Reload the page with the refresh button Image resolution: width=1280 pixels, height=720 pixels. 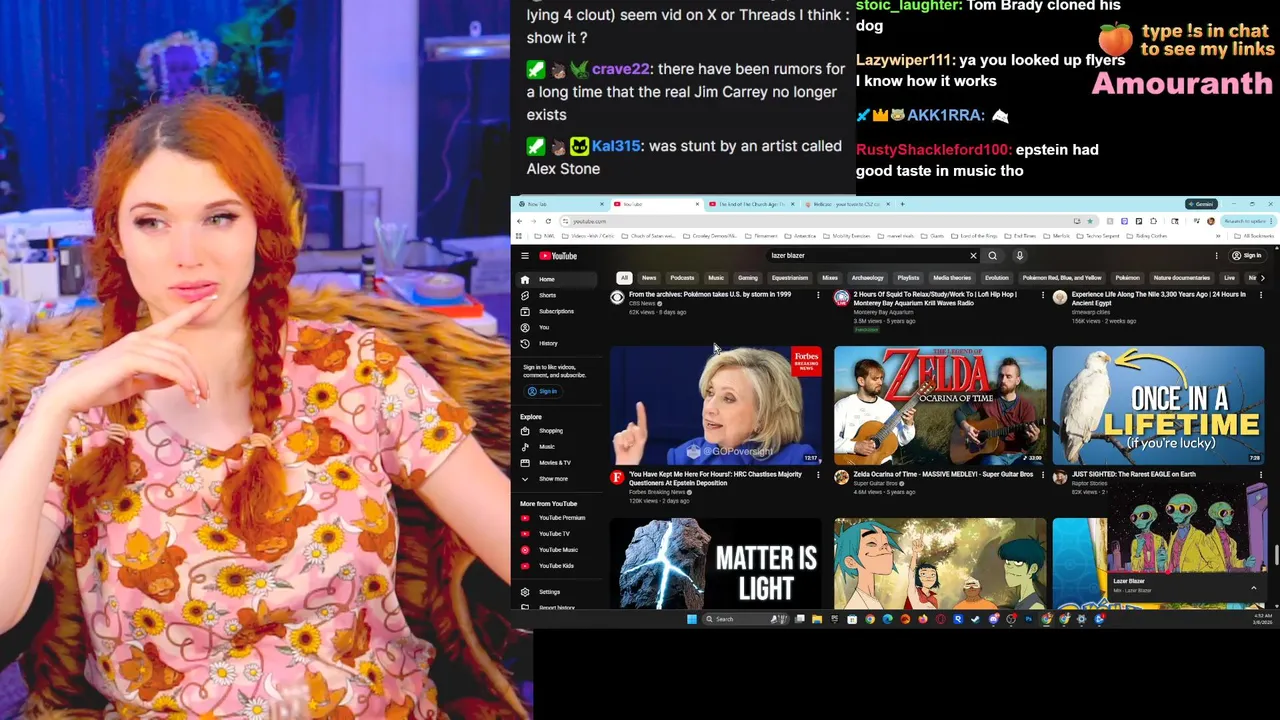point(548,221)
